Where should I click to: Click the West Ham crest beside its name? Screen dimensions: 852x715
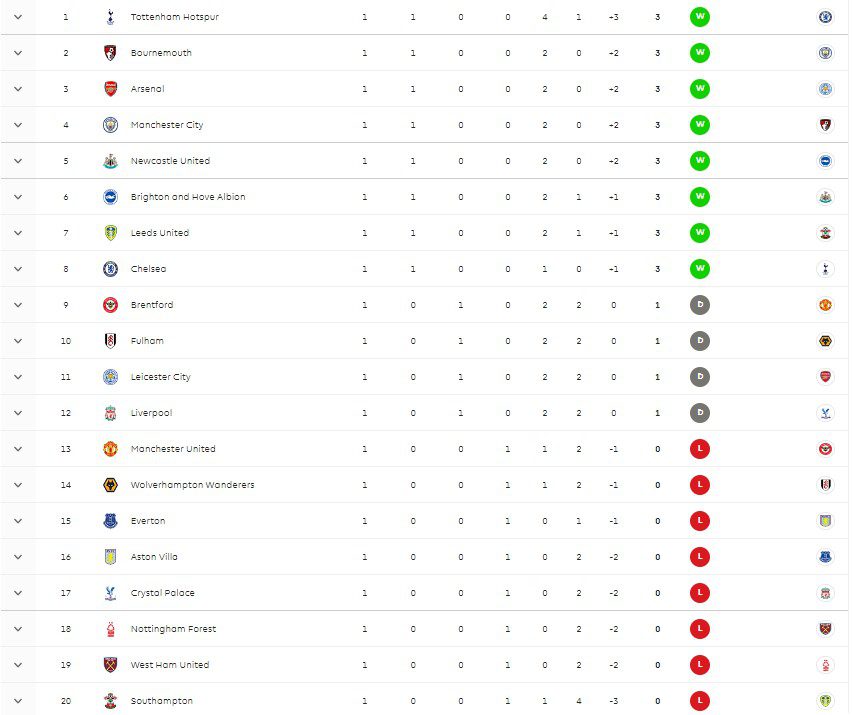pos(110,665)
